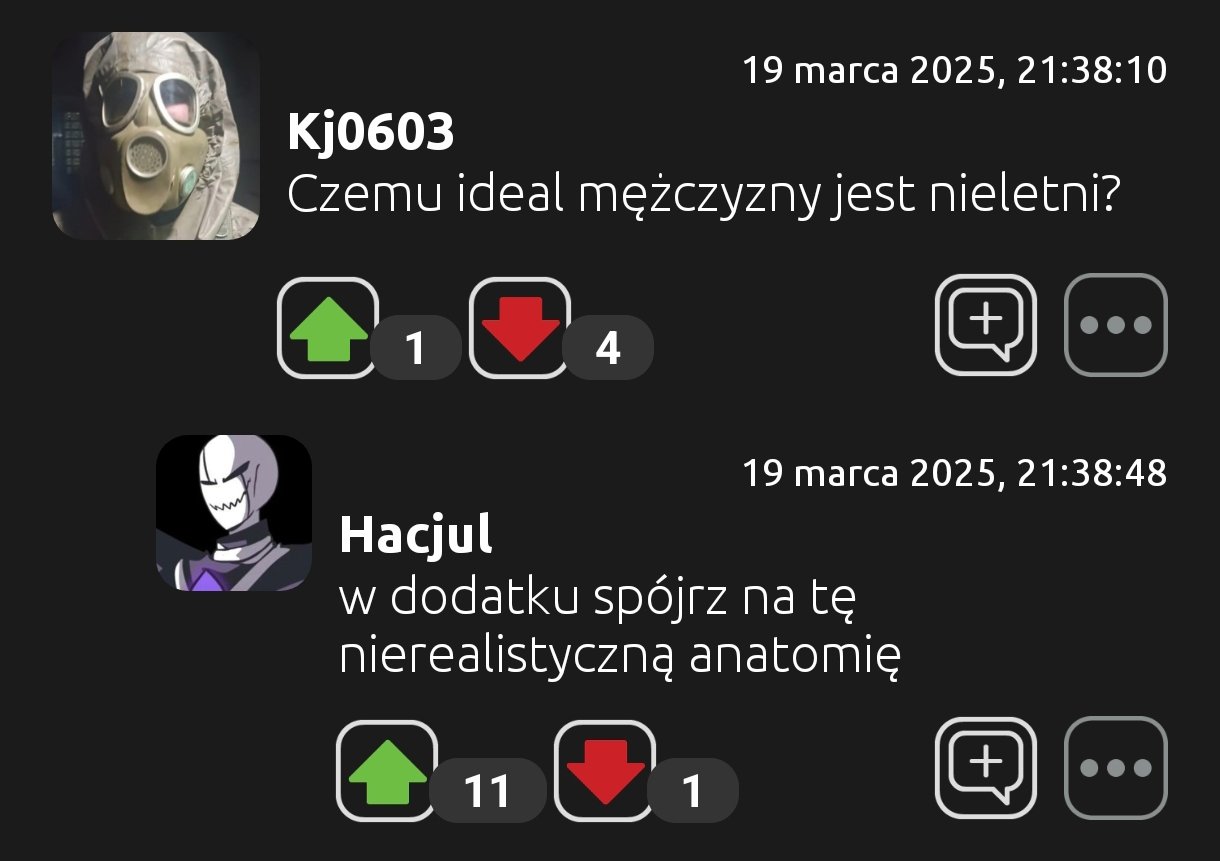Open the three-dots menu on Hacjul's reply

pos(1116,768)
